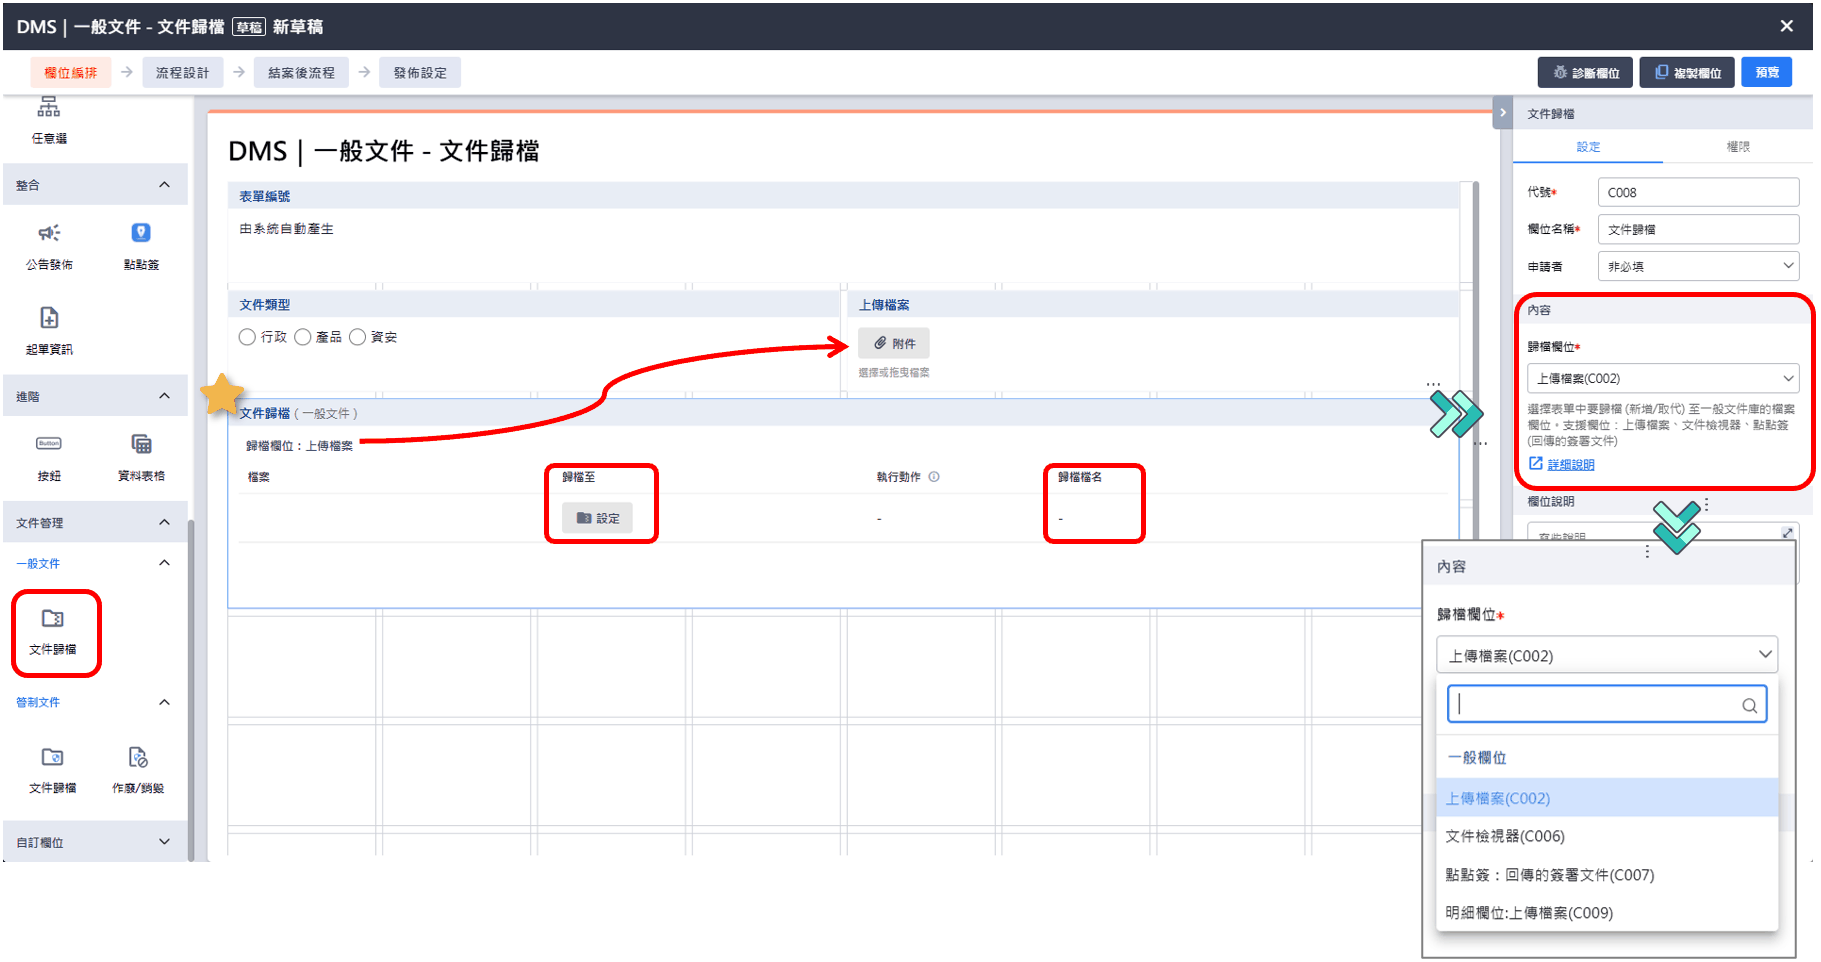Choose the 產品 document type option
Viewport: 1821px width, 962px height.
303,337
